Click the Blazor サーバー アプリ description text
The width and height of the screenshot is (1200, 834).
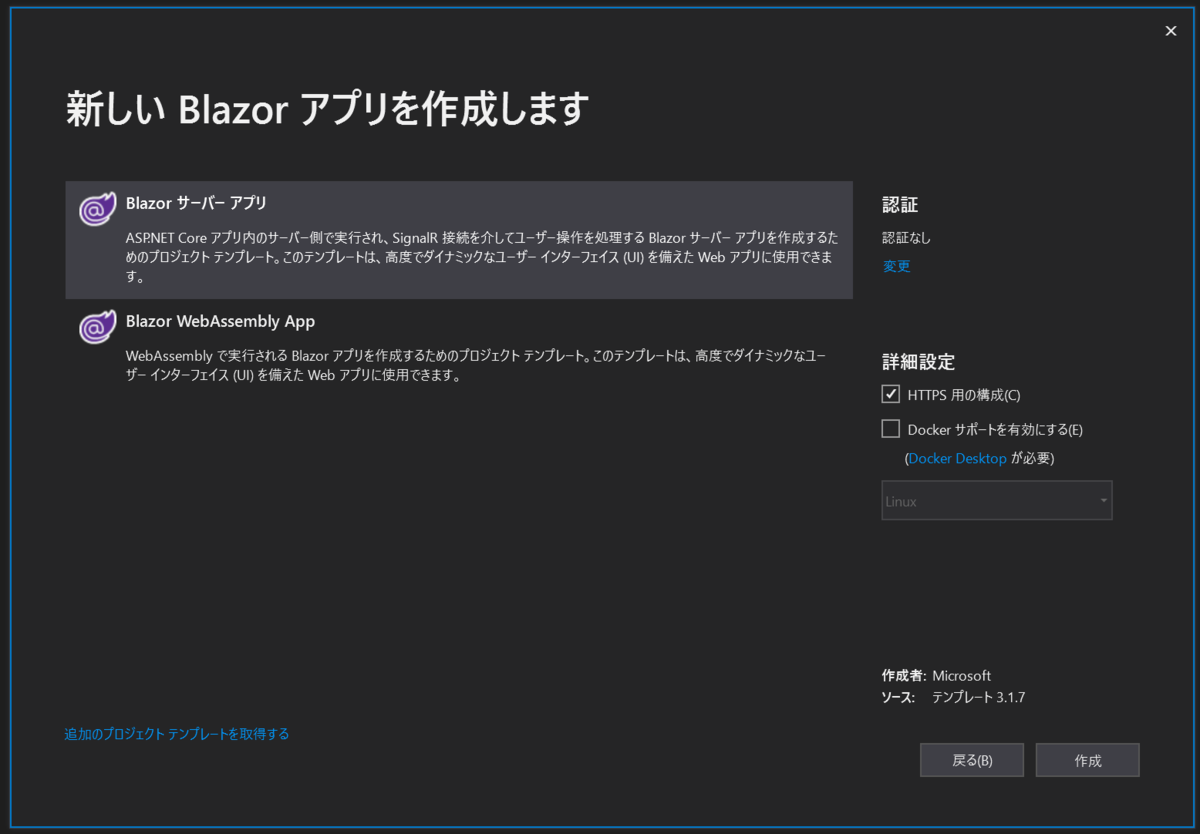click(x=482, y=258)
